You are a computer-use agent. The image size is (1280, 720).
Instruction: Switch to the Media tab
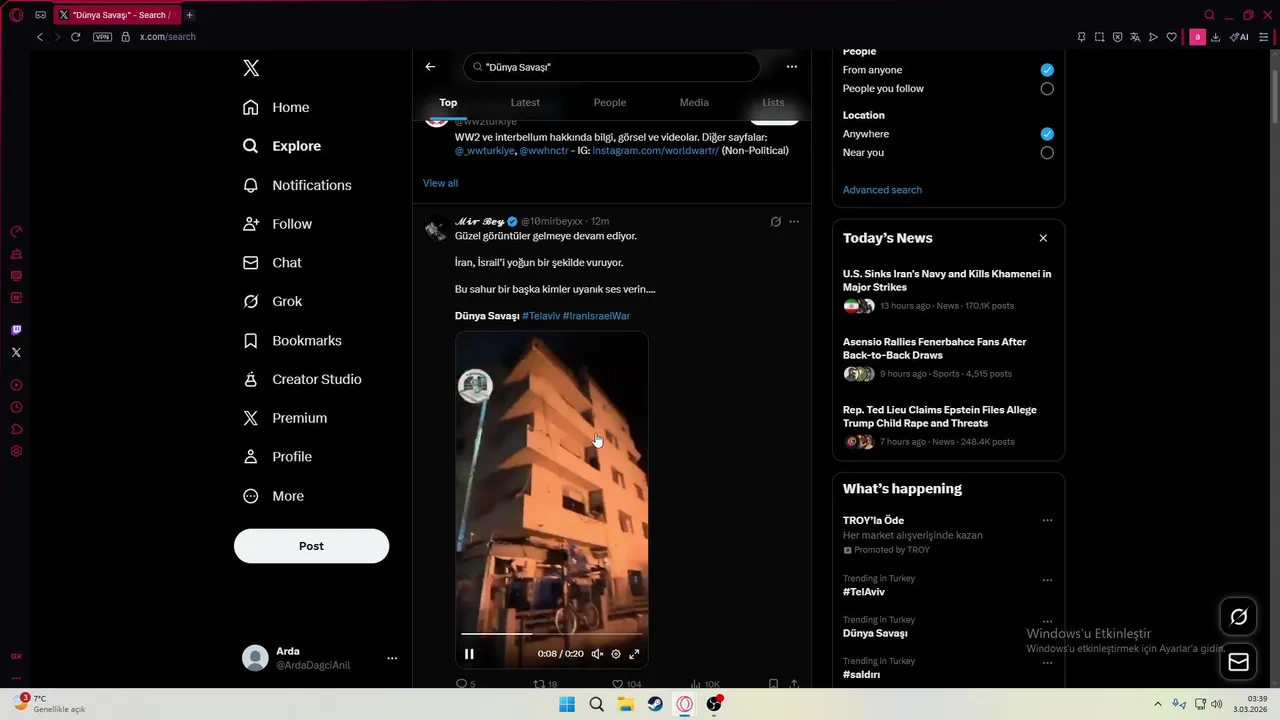click(694, 102)
